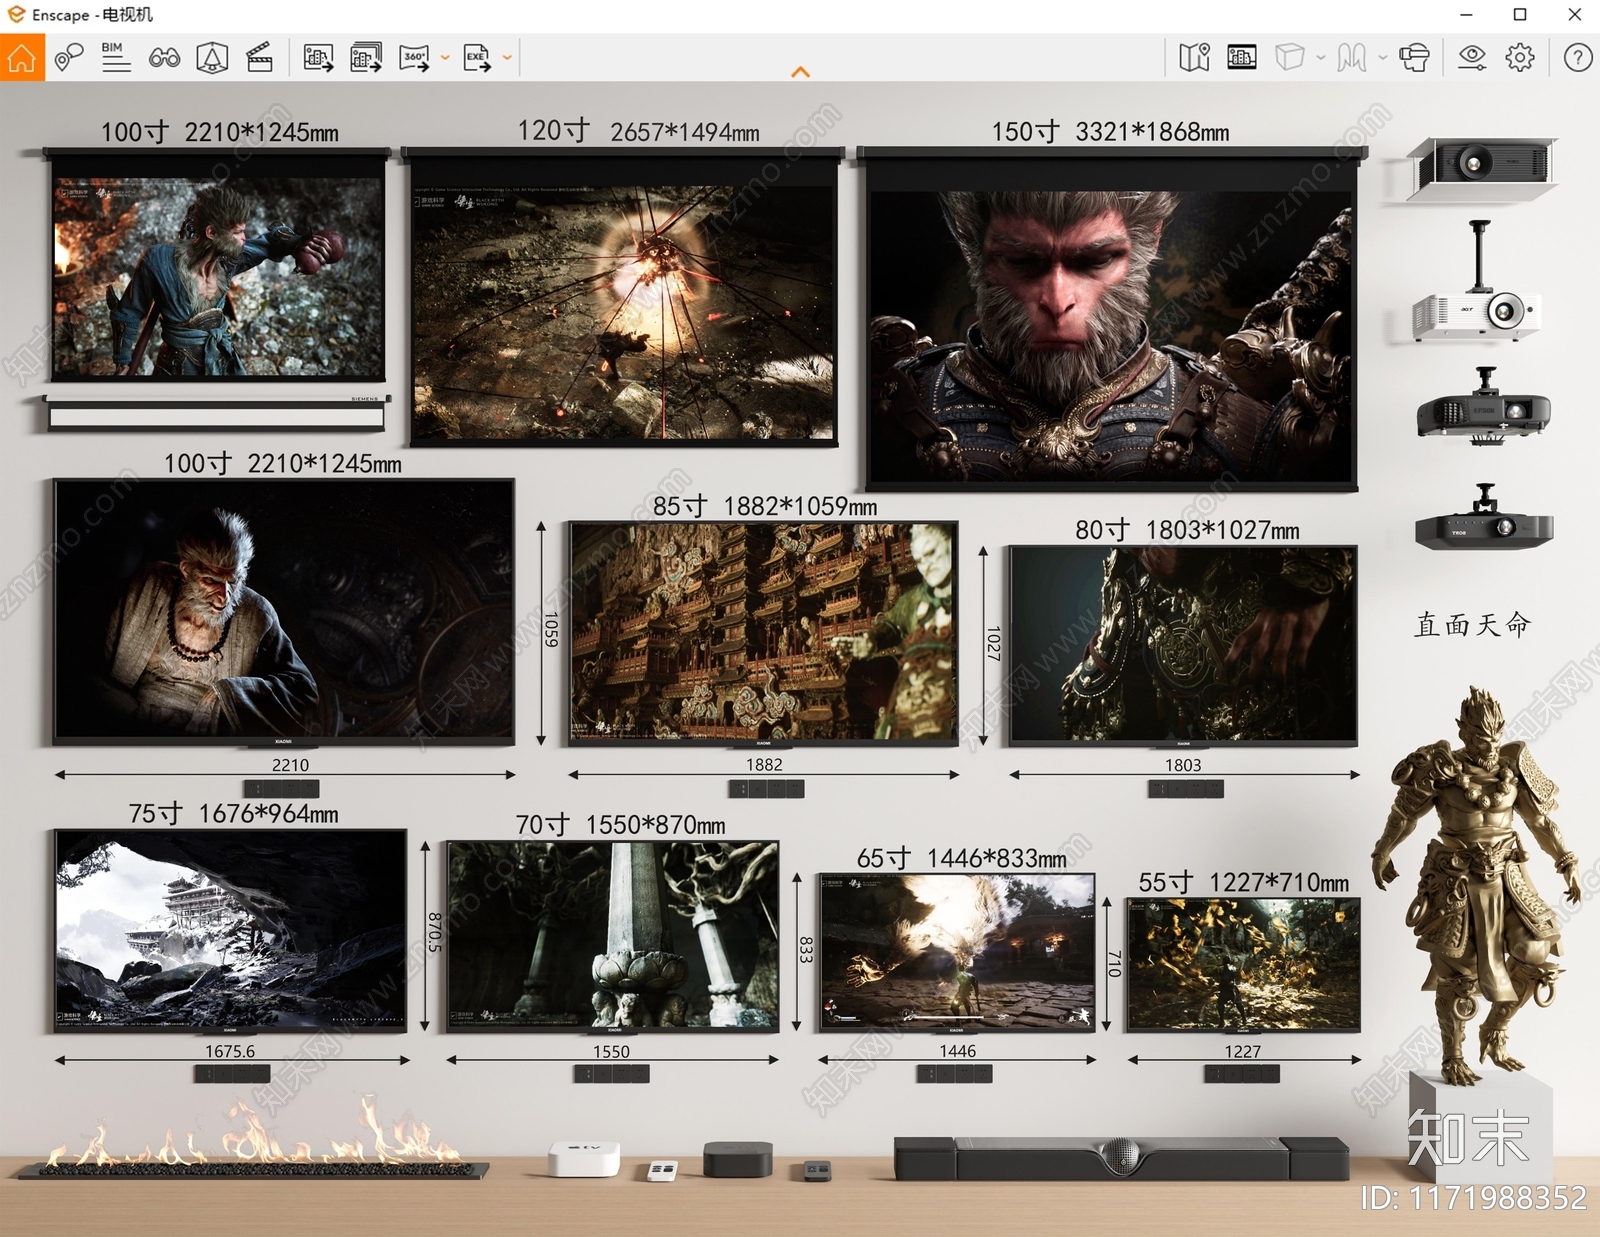
Task: Open the BIM information panel
Action: coord(116,57)
